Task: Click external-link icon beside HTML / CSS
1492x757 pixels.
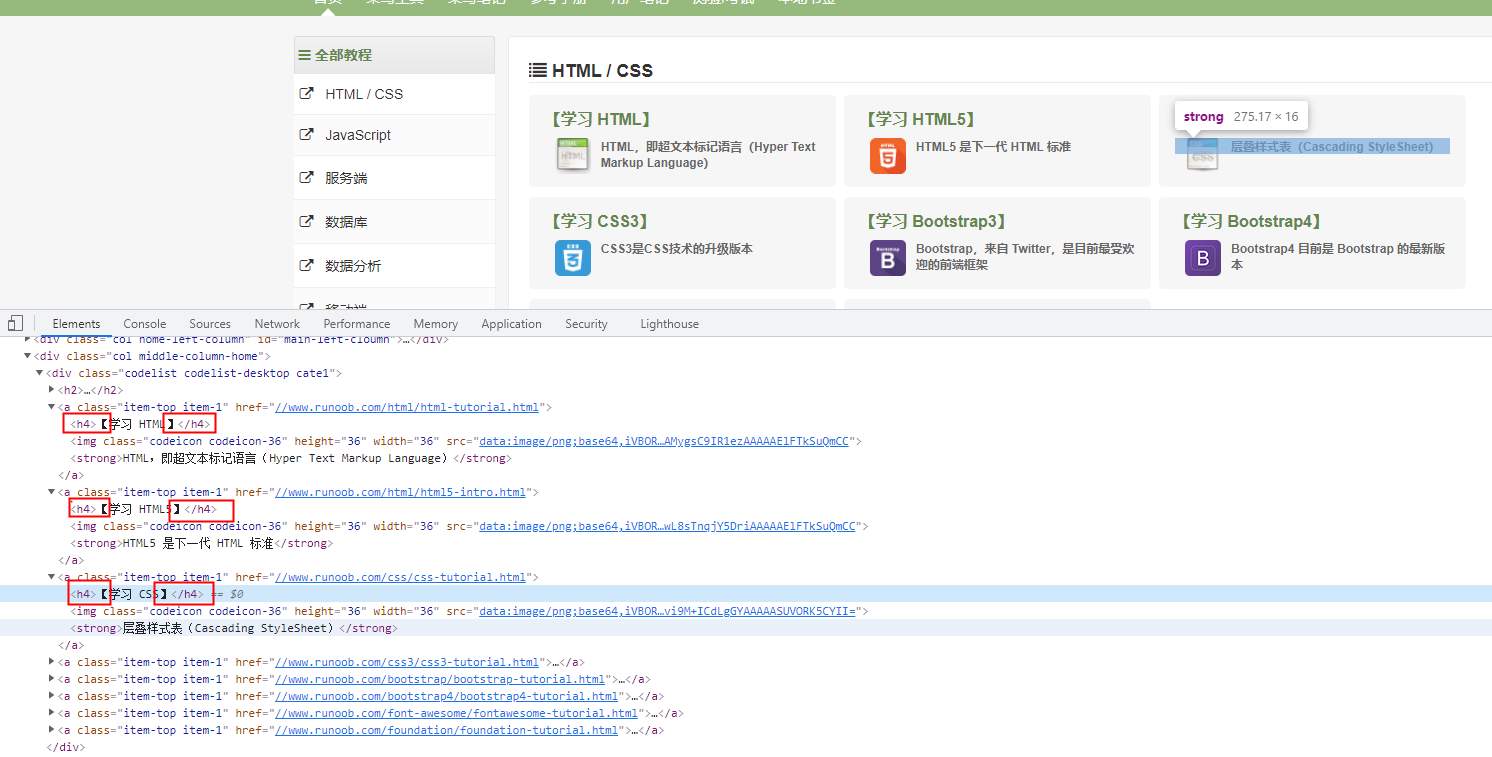Action: (307, 93)
